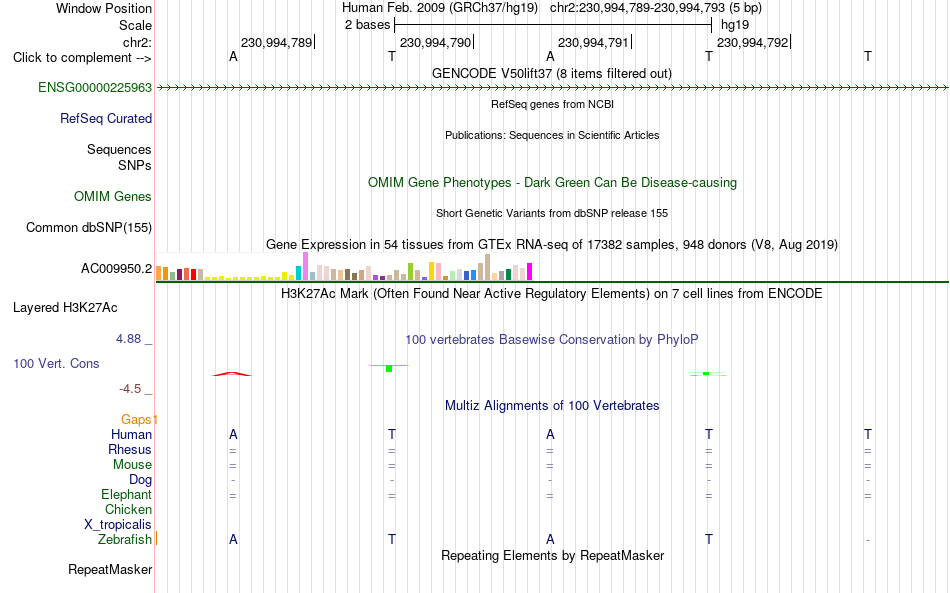Click the AC009950.2 GTEx expression label

[116, 269]
